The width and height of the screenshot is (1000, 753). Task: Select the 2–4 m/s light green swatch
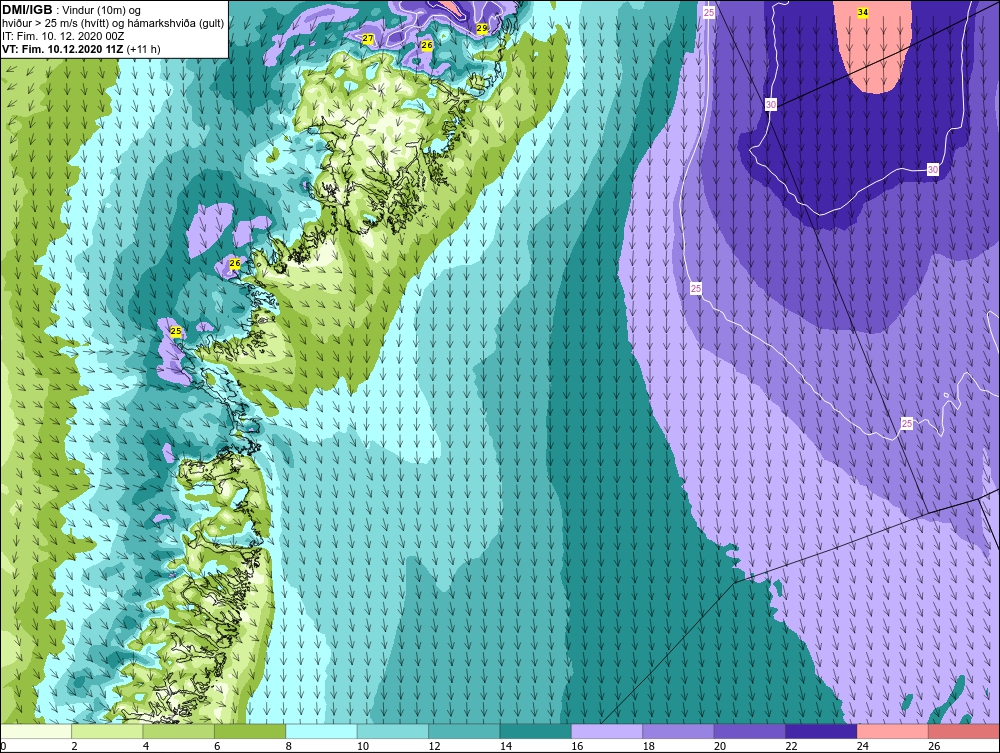tap(107, 731)
